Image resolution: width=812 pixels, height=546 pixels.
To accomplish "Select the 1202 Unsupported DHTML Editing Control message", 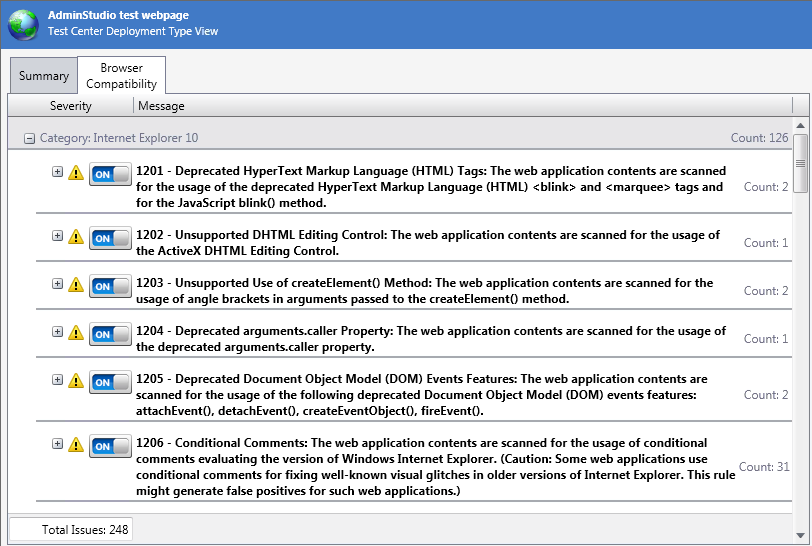I will point(428,243).
